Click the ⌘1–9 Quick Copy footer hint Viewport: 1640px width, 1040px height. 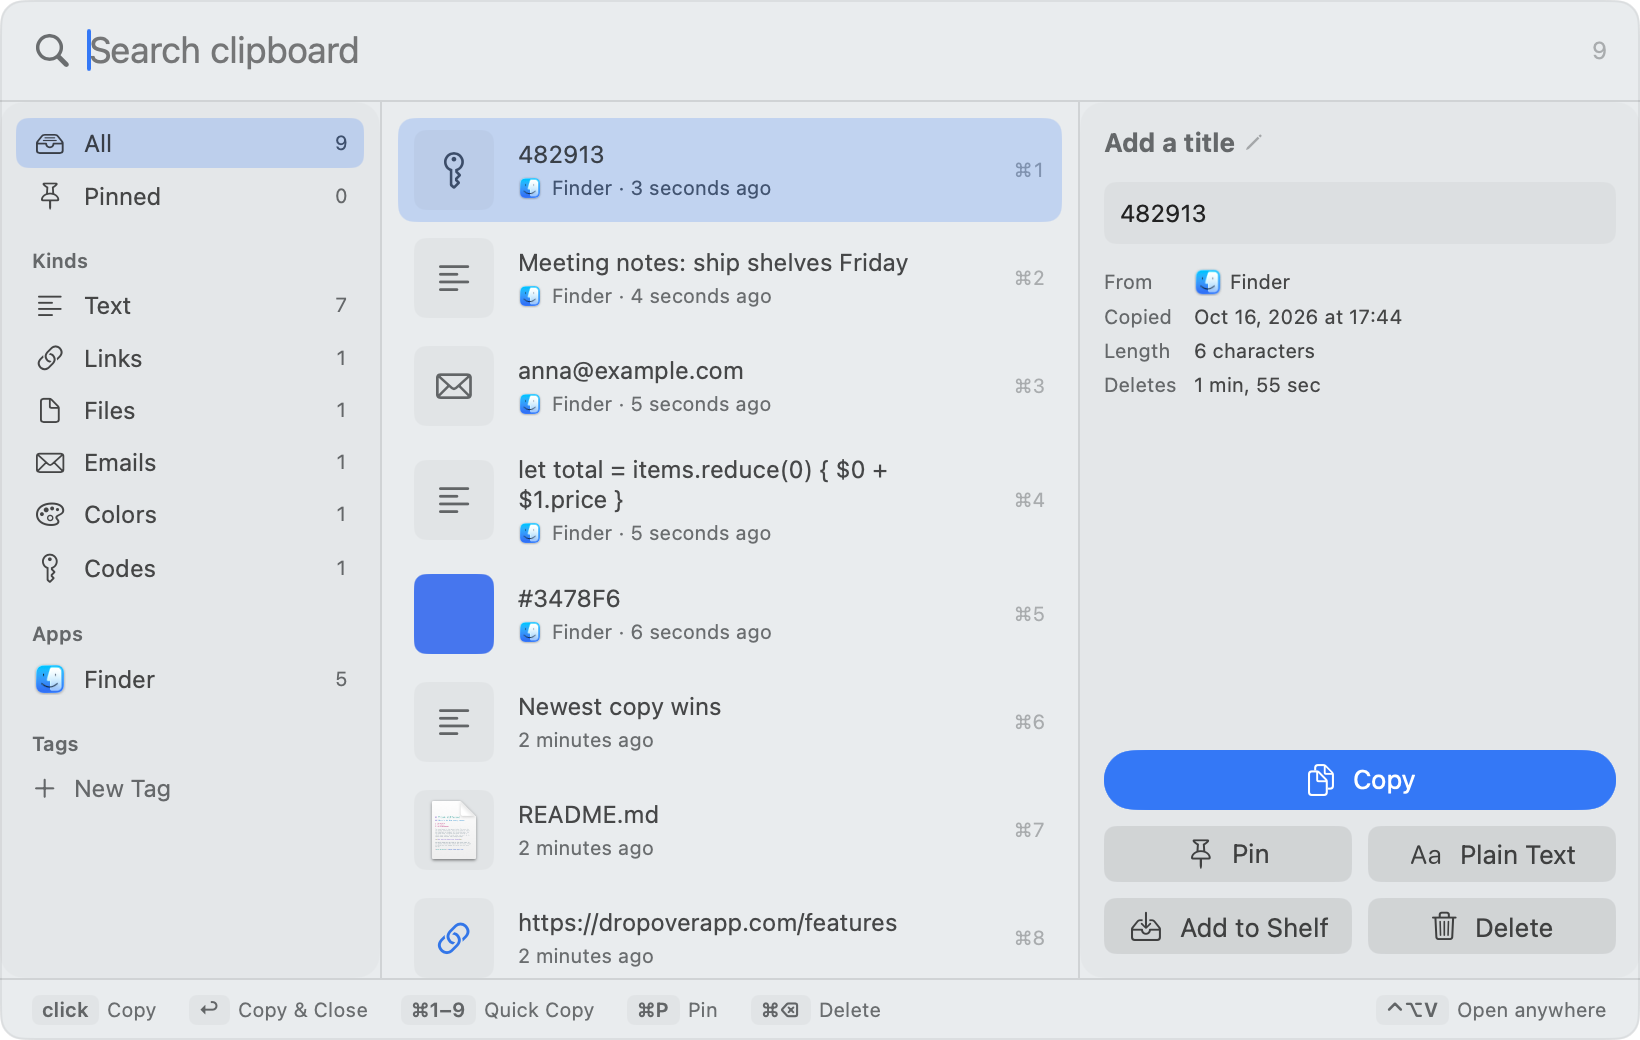[498, 1010]
